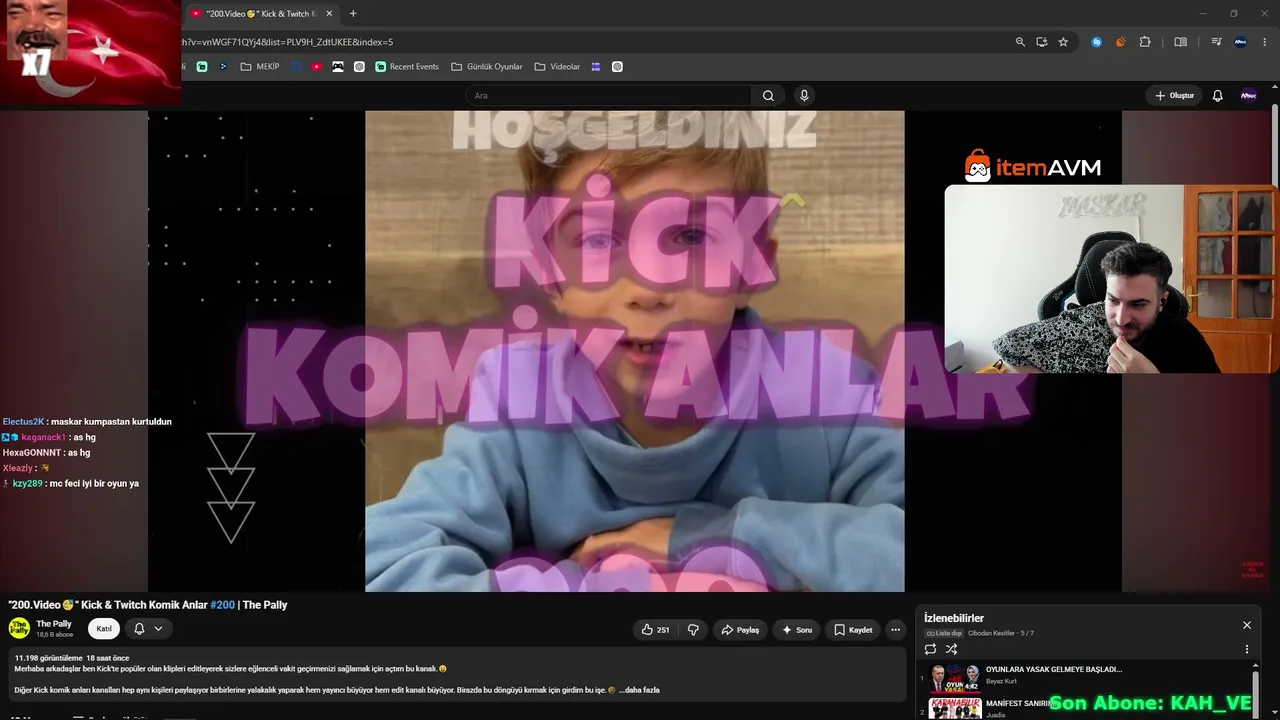
Task: Click chat message 'maskar kumpastan kurtuldun'
Action: [x=110, y=422]
